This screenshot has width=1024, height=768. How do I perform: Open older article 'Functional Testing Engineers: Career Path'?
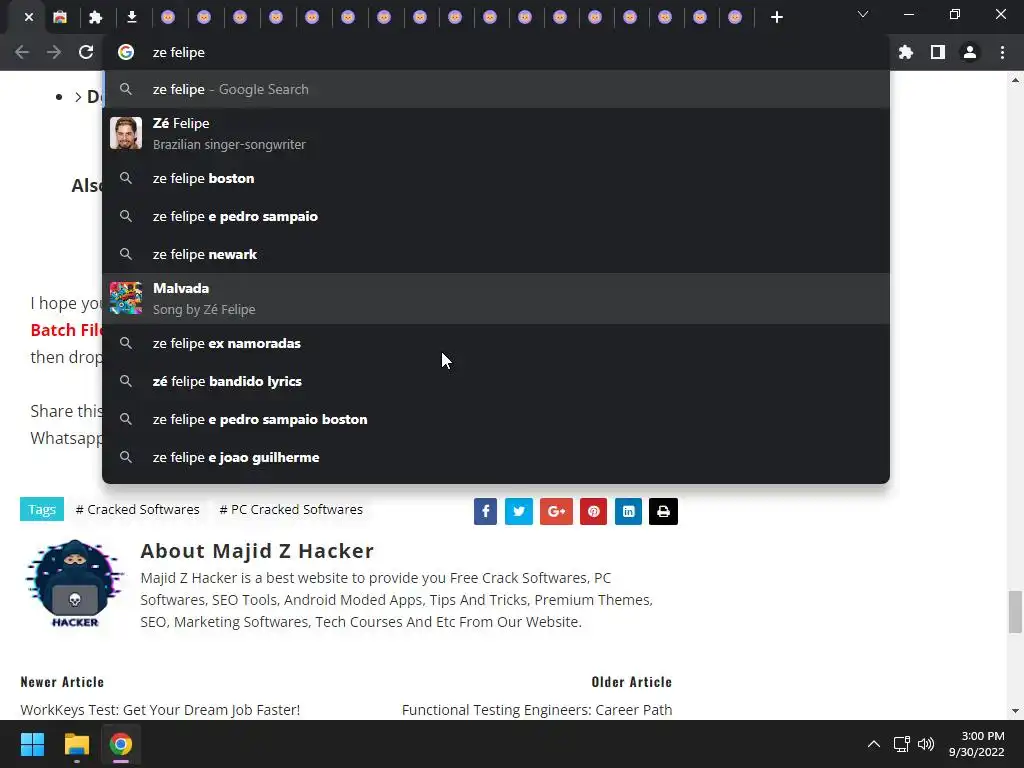click(537, 710)
